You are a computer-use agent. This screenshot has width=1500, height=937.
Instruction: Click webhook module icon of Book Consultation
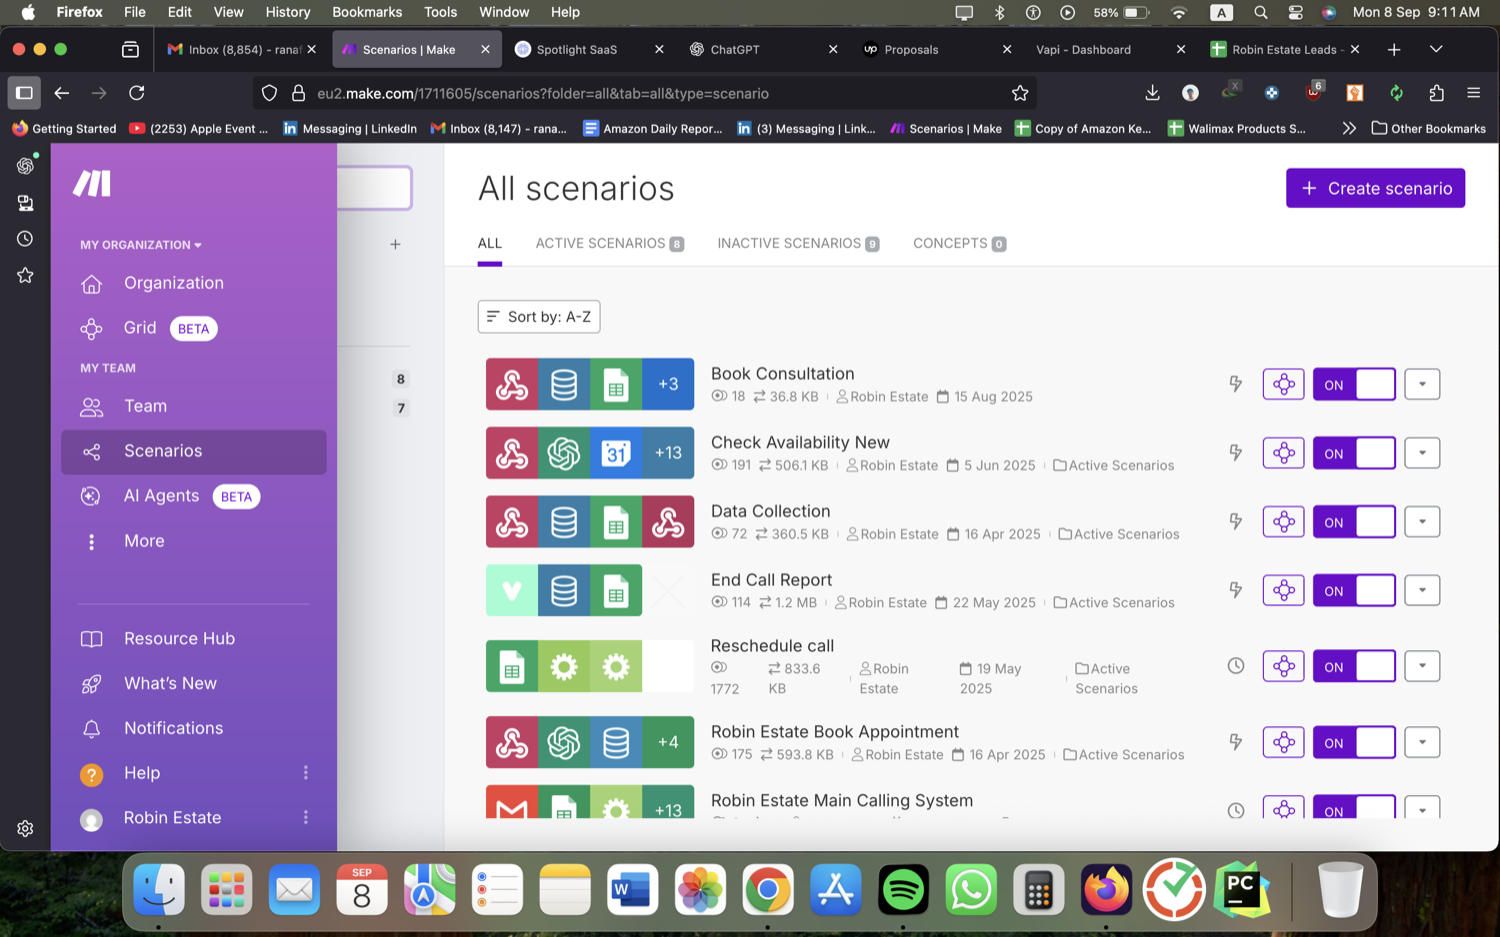coord(512,384)
